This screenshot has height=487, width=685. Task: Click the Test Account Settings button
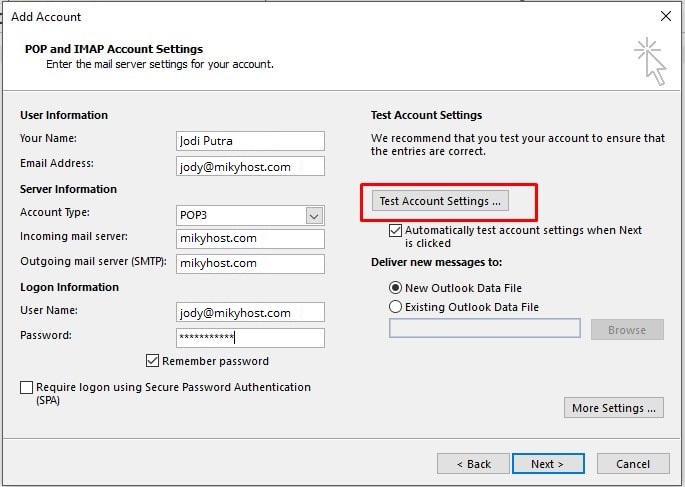[440, 201]
